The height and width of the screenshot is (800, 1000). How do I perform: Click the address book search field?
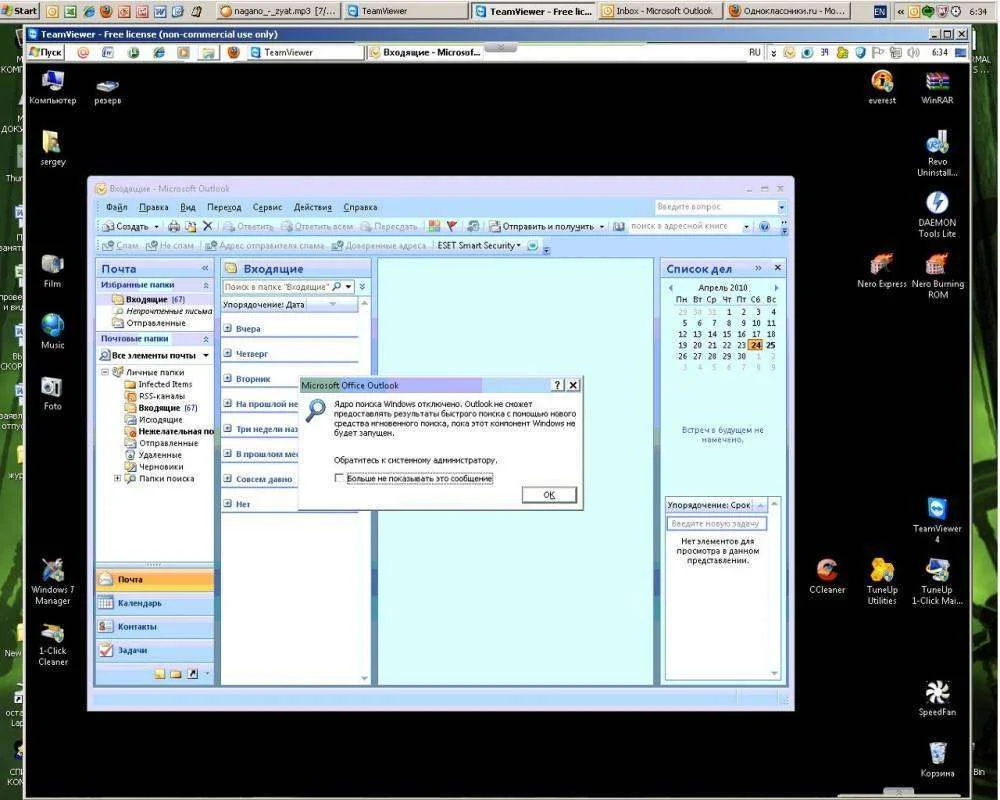coord(685,226)
